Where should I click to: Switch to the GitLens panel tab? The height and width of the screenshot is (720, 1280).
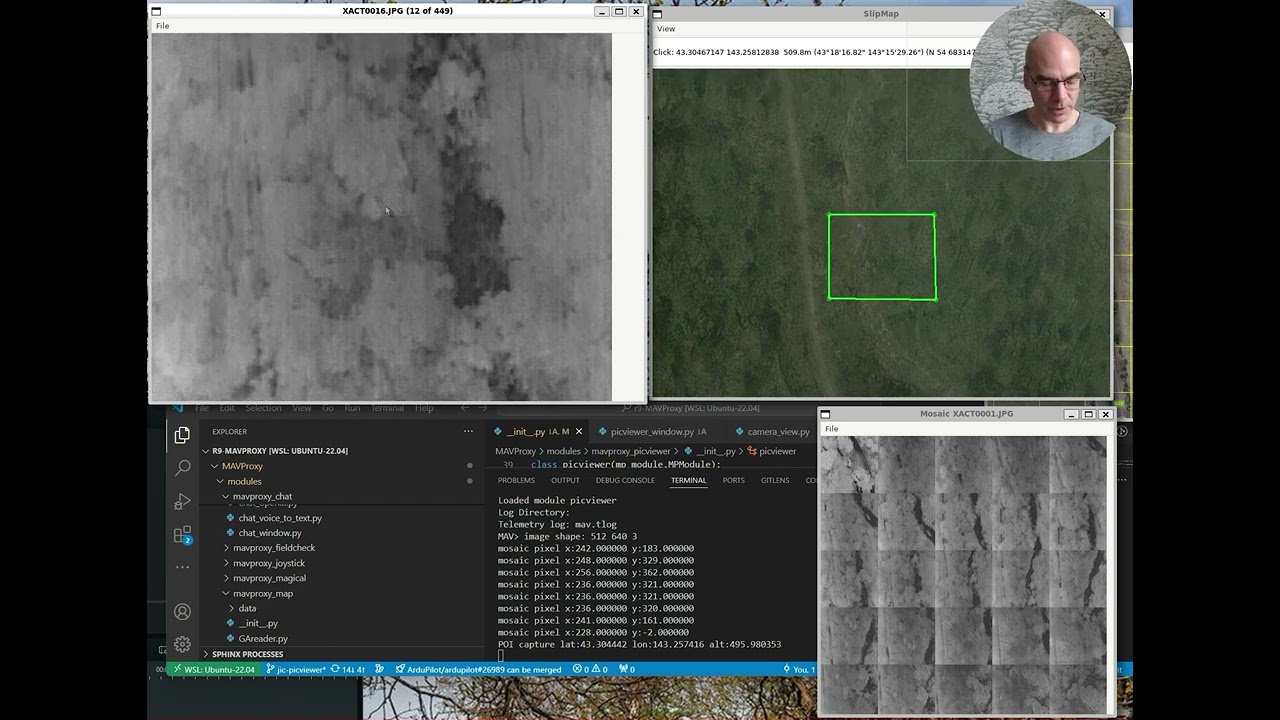[x=775, y=480]
